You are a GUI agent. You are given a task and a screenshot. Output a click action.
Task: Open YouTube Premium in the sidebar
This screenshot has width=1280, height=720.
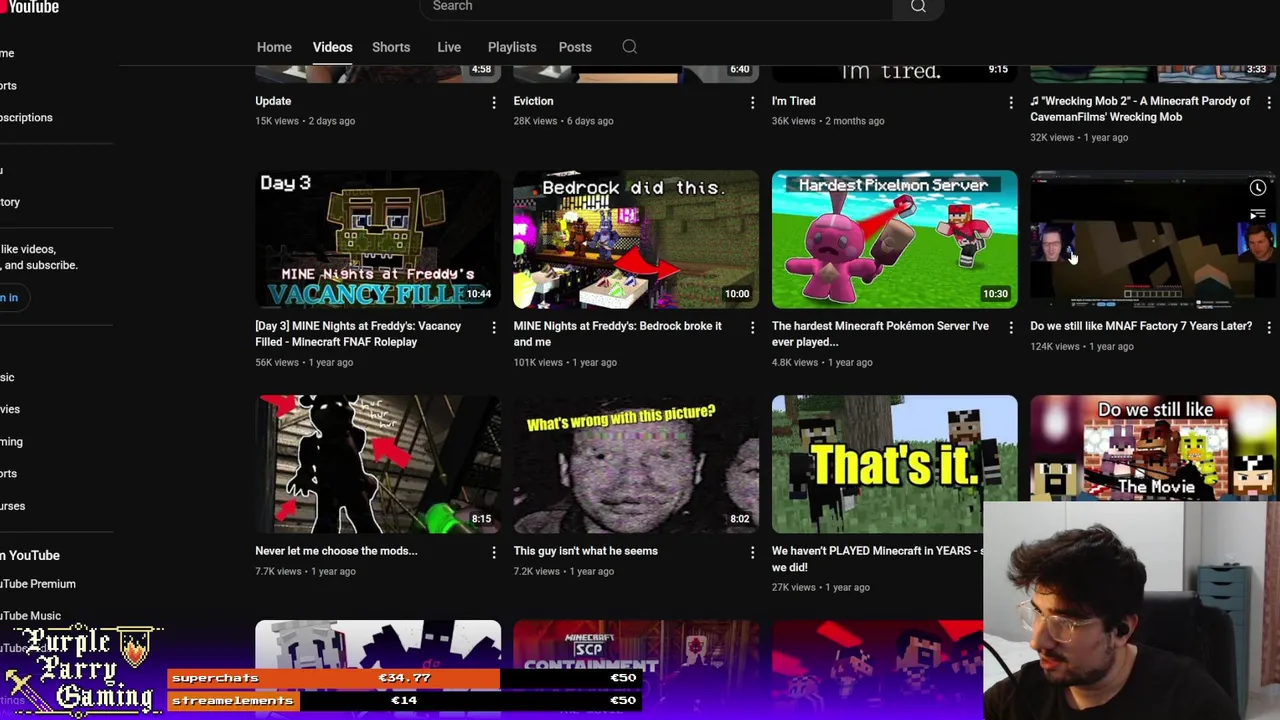[38, 584]
